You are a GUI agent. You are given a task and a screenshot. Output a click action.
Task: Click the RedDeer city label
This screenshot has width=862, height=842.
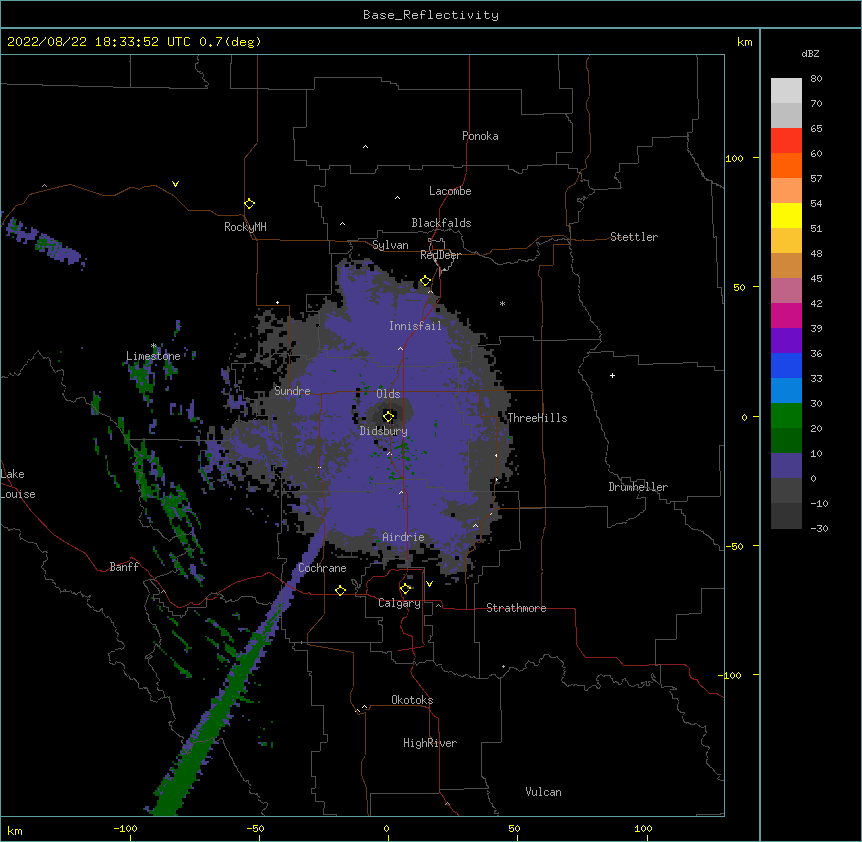(440, 255)
